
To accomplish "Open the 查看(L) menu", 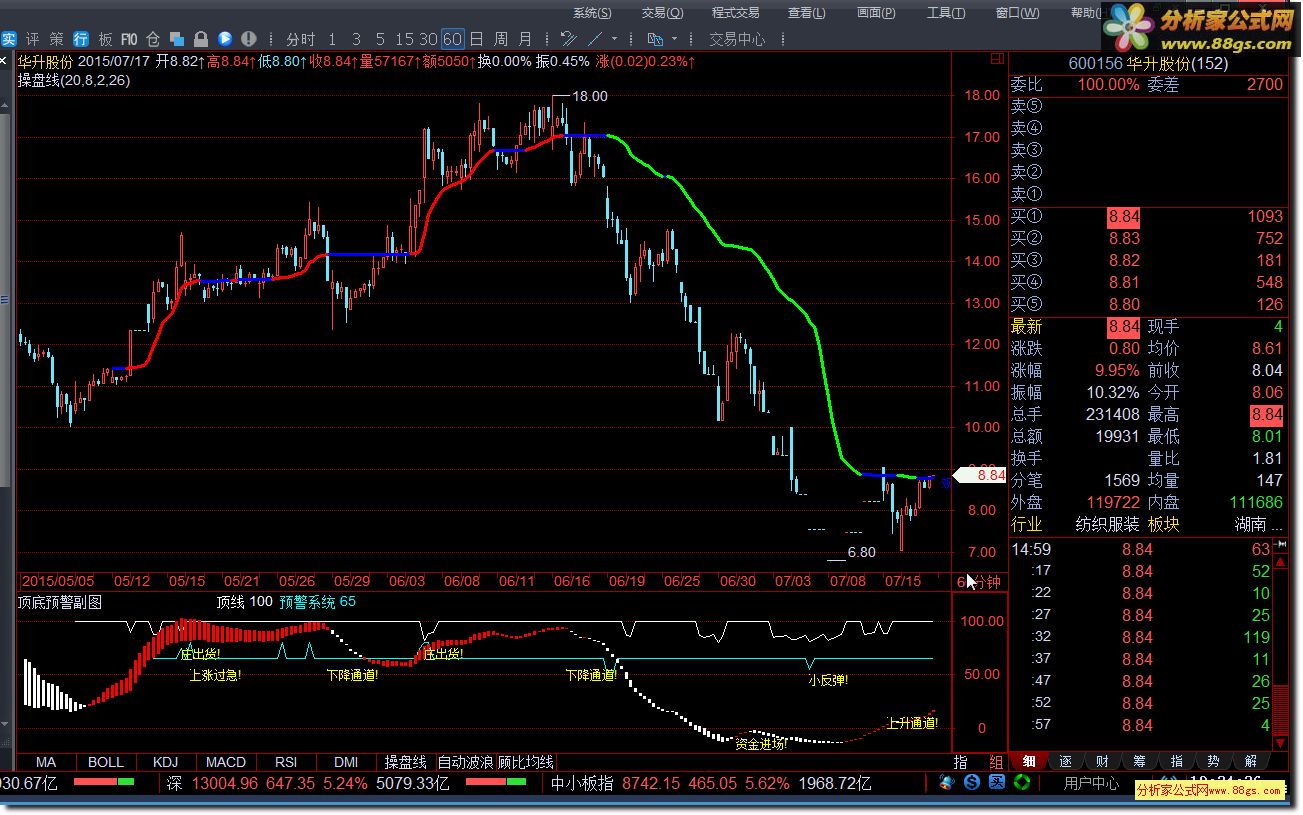I will pos(807,12).
